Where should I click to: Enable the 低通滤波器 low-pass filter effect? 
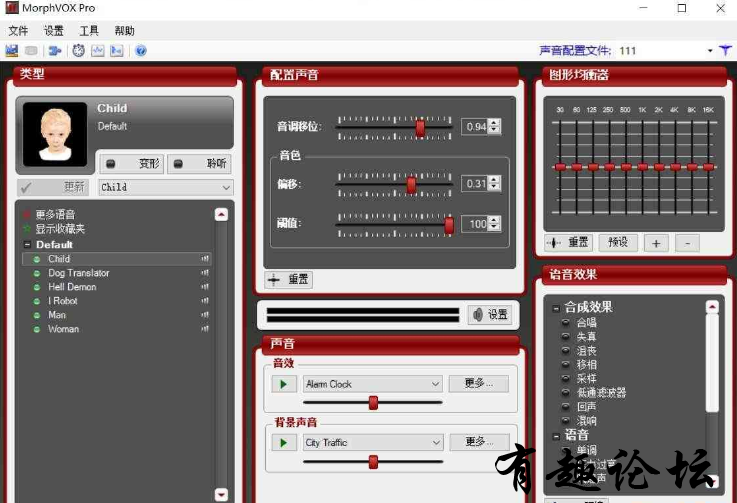coord(566,393)
